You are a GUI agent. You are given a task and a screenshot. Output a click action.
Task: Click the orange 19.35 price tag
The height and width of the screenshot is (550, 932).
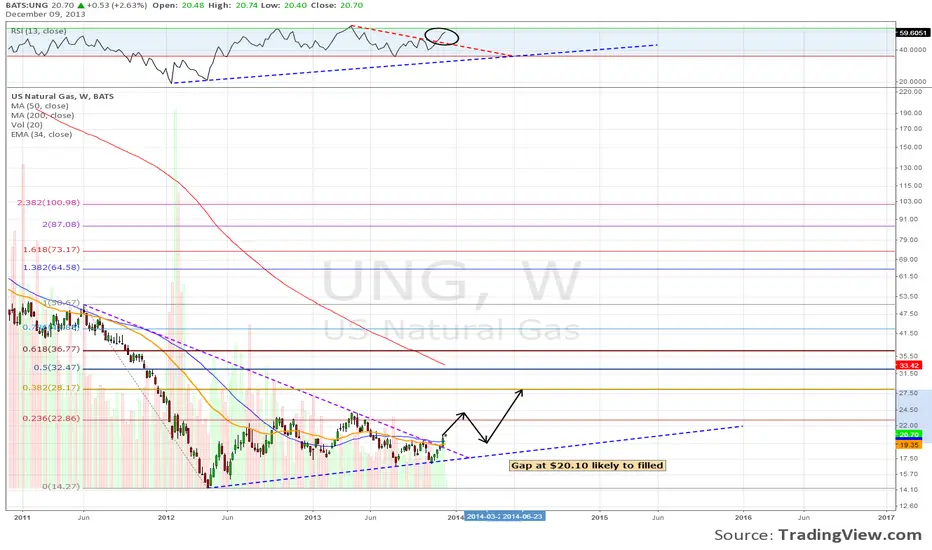909,445
